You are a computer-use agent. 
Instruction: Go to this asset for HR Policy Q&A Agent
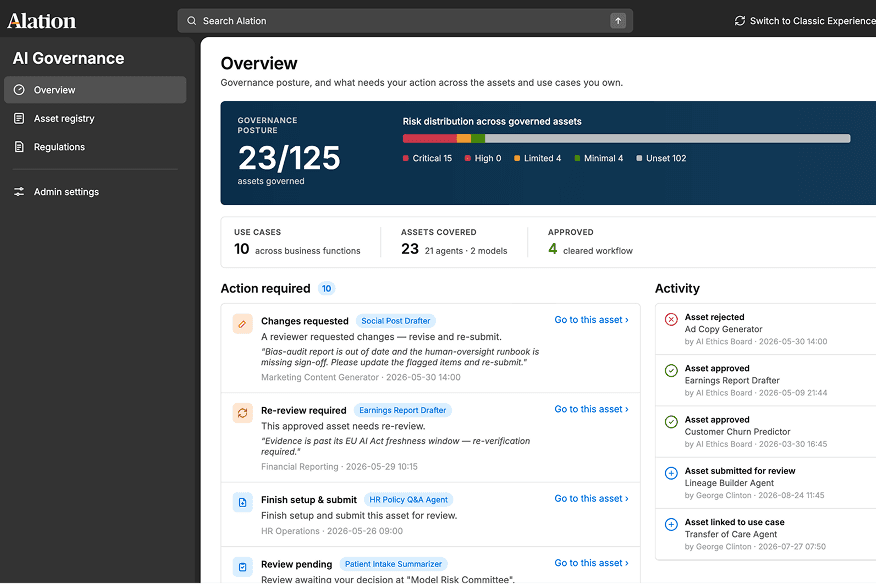click(x=591, y=498)
